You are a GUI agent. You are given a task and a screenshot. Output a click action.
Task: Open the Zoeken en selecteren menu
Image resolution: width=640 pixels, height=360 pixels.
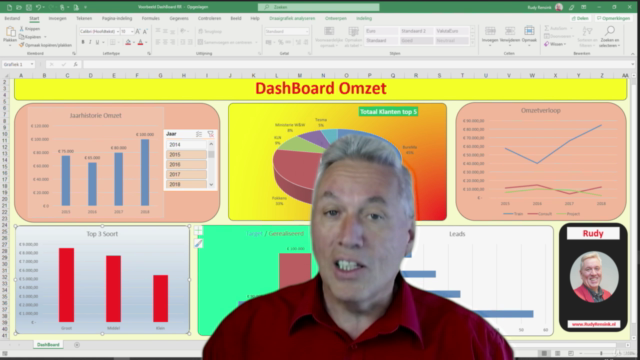609,37
